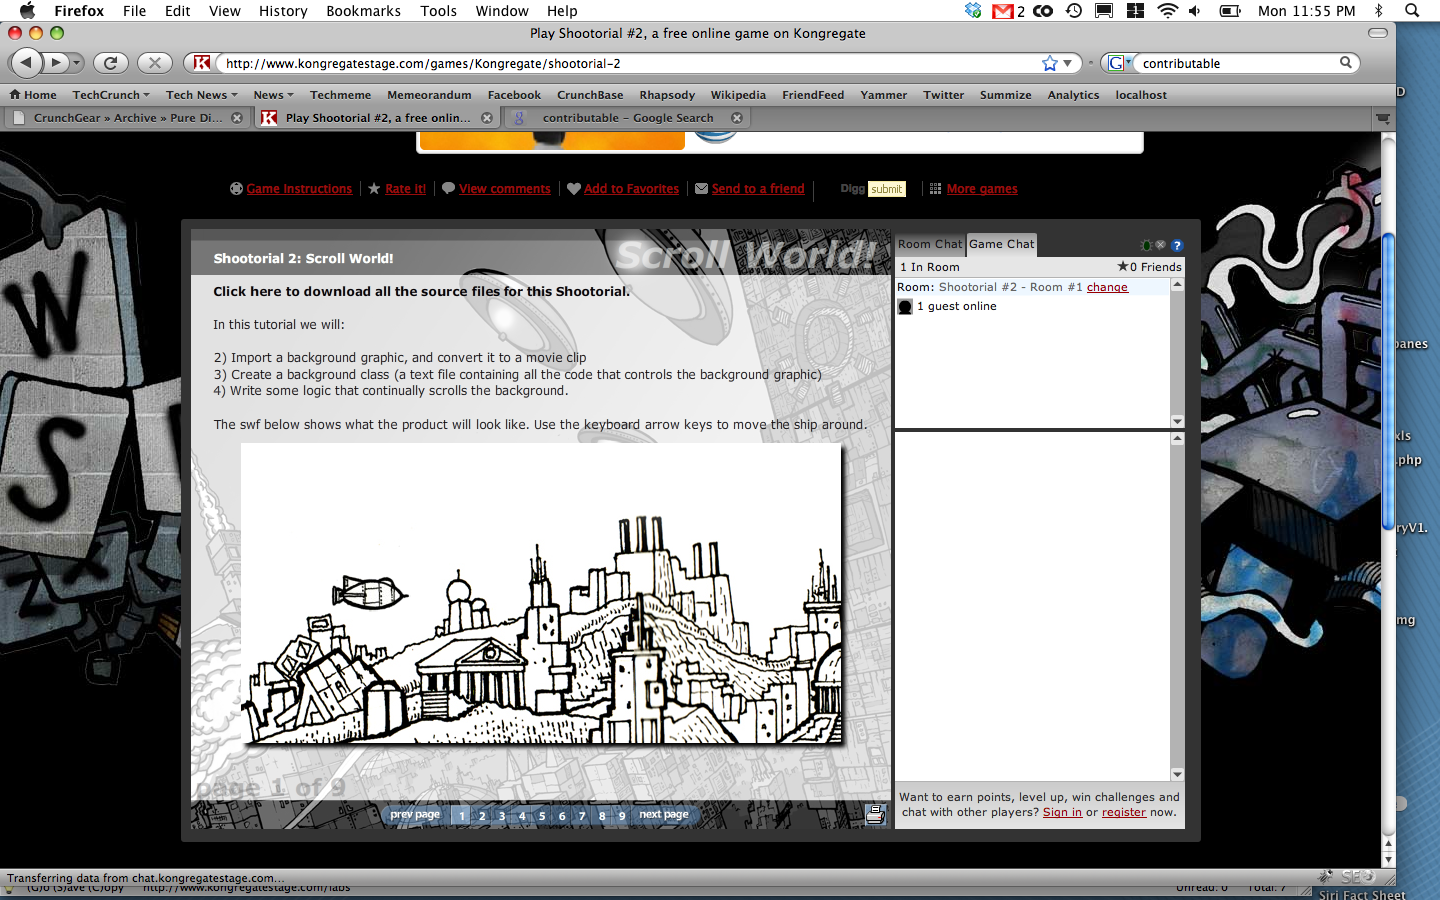Switch to the Room Chat tab
The image size is (1440, 900).
pyautogui.click(x=930, y=244)
